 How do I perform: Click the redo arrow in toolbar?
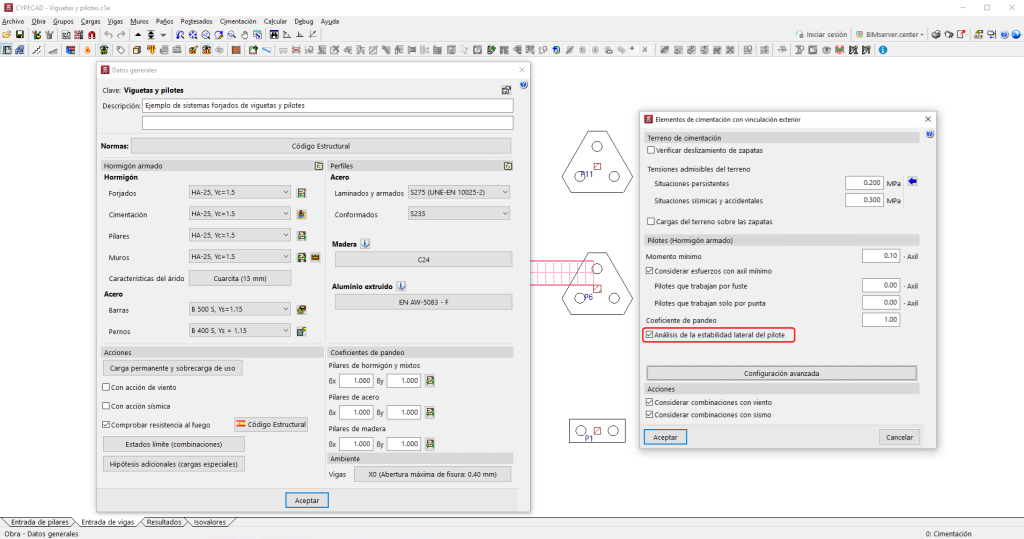click(121, 35)
